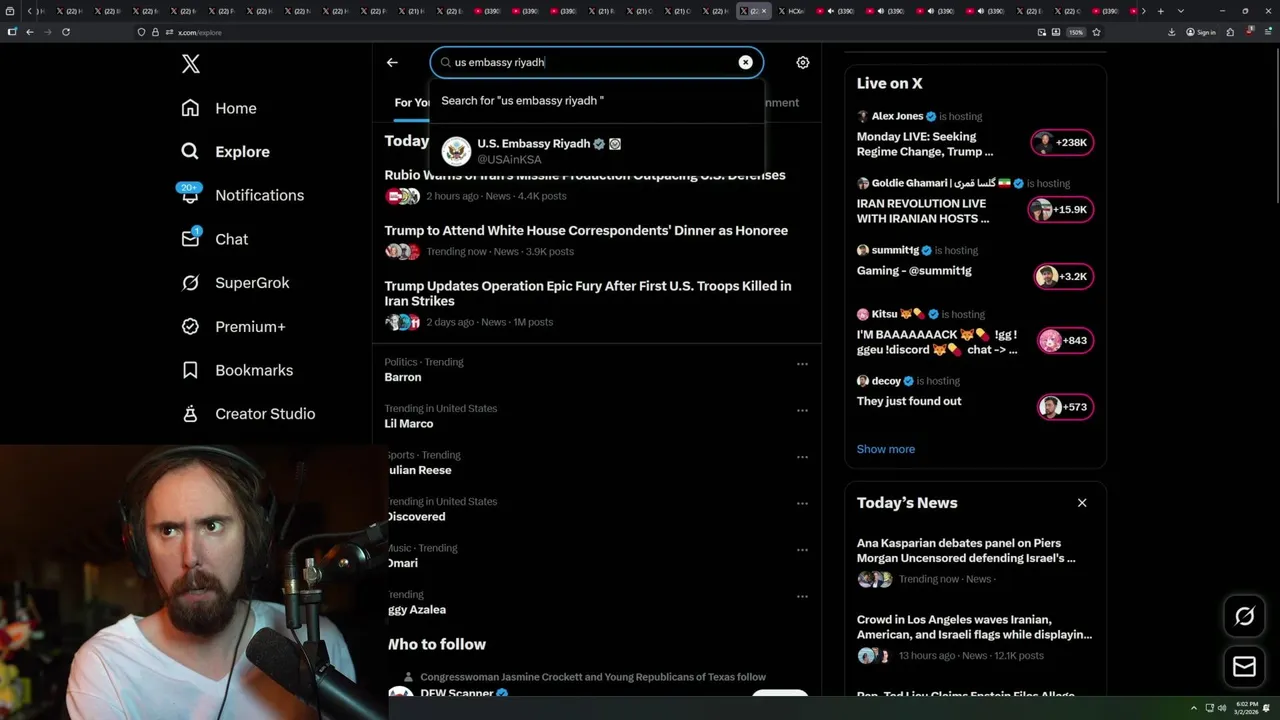This screenshot has width=1280, height=720.
Task: Open Notifications bell icon
Action: pos(190,195)
